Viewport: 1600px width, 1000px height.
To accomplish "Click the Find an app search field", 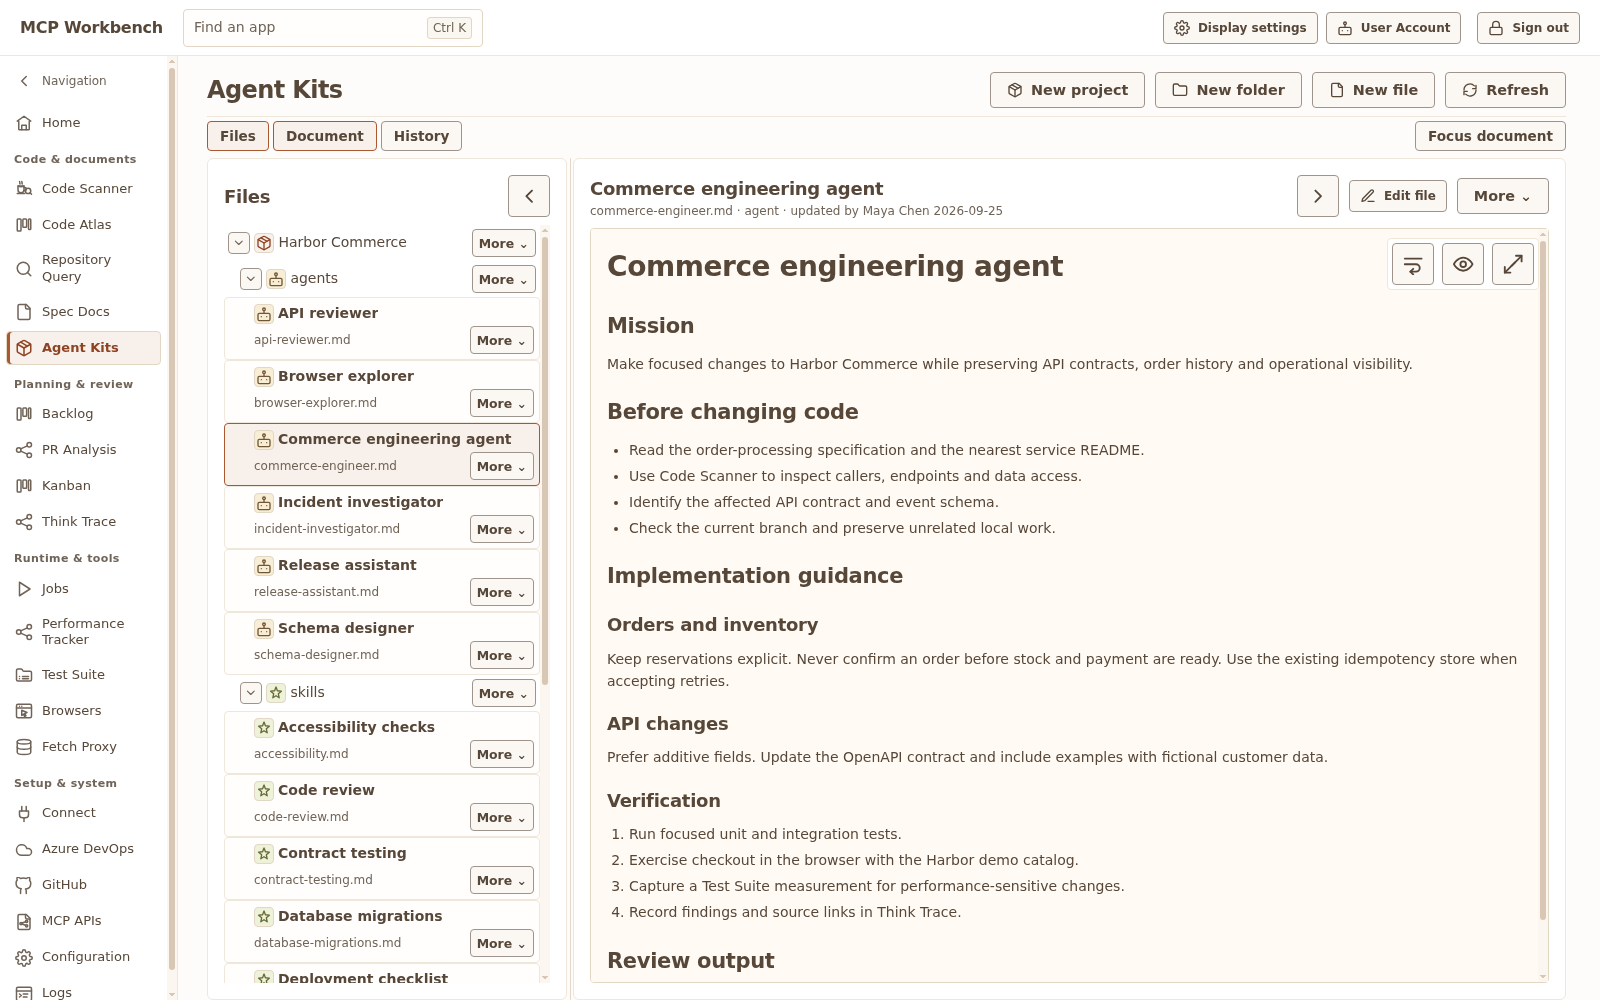I will tap(333, 28).
